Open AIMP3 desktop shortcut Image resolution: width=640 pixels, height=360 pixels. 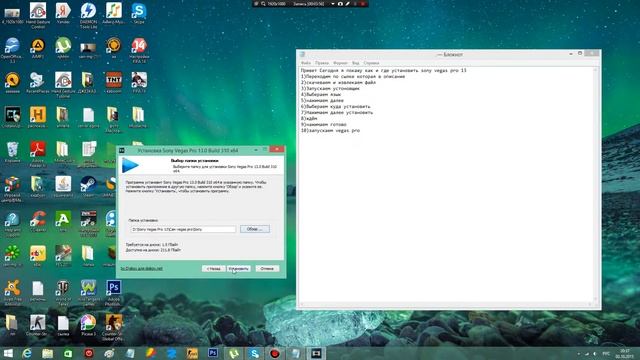point(38,48)
